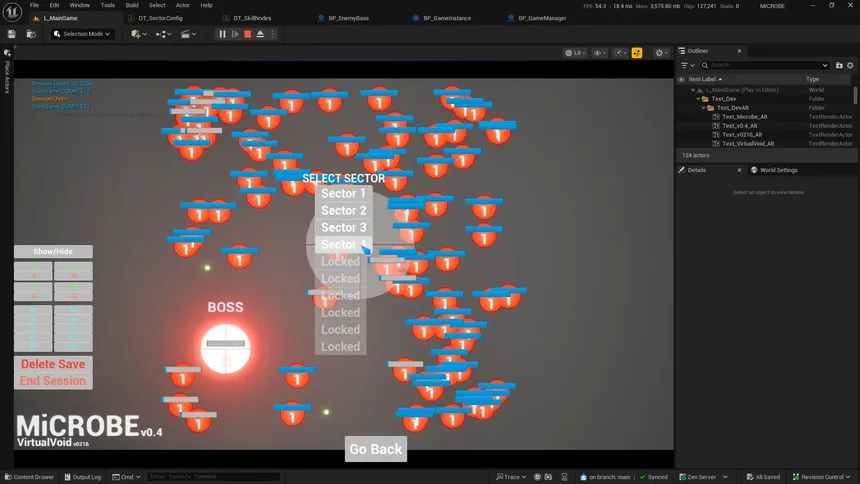Click the Go Back button
860x484 pixels.
pyautogui.click(x=375, y=449)
